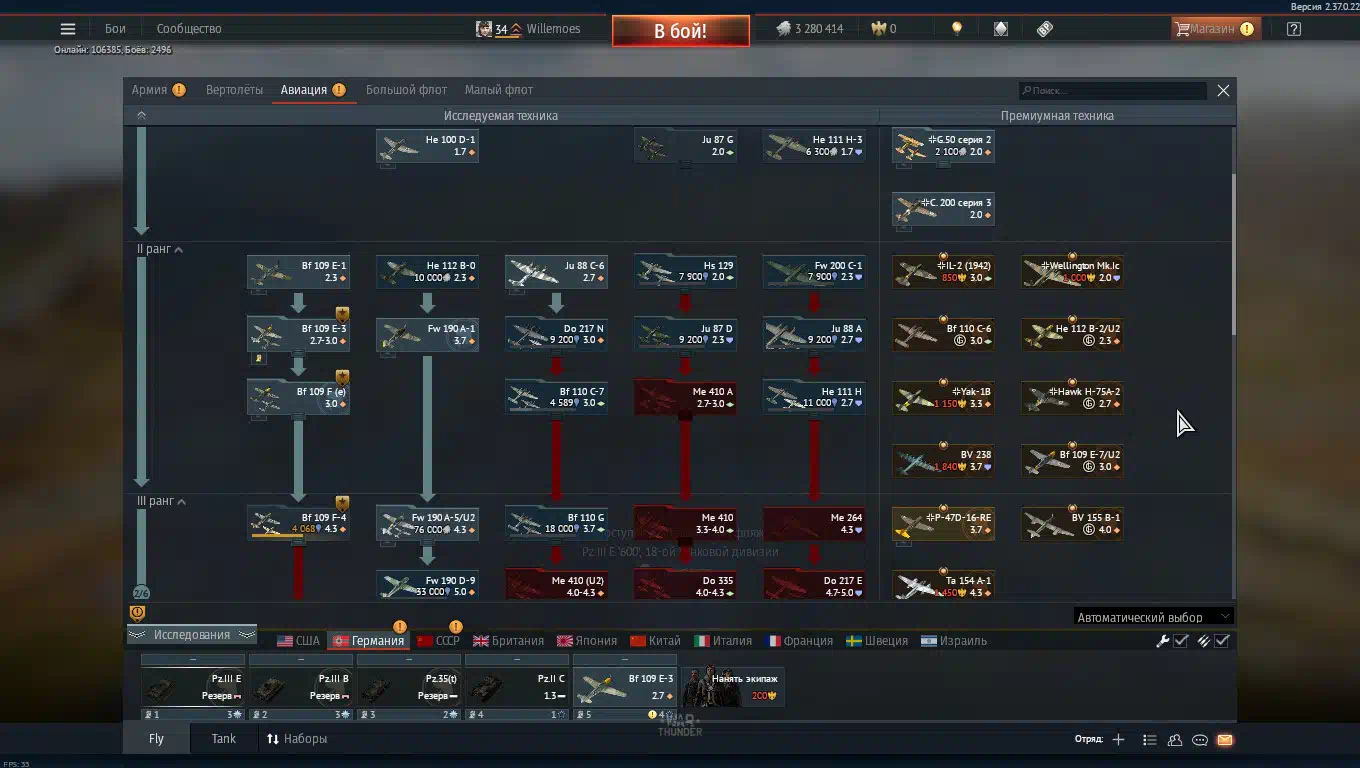Screen dimensions: 1360x768
Task: Select the Ju 87 G aircraft
Action: tap(685, 146)
